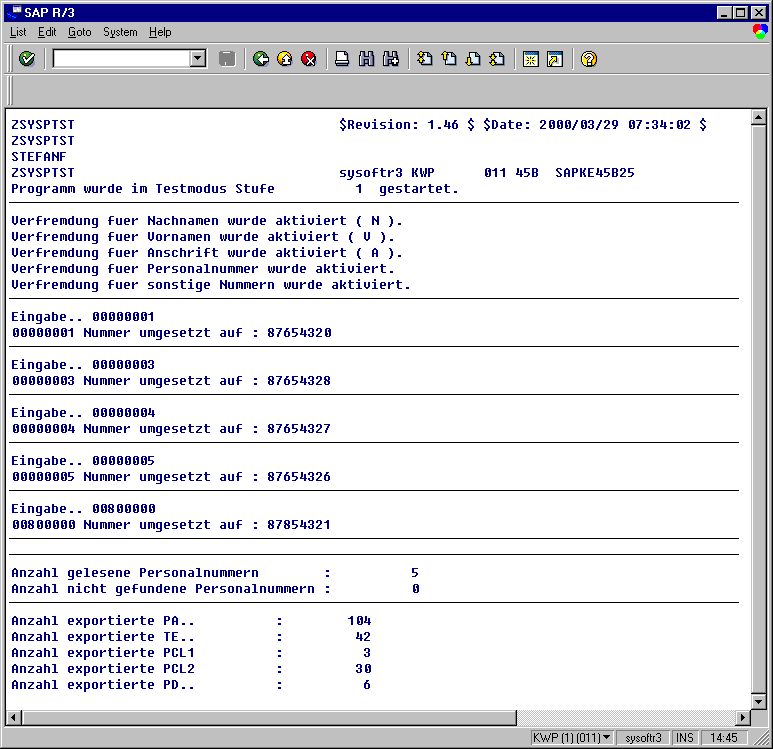Click the yellow Exit arrow icon
The width and height of the screenshot is (773, 749).
[x=285, y=59]
